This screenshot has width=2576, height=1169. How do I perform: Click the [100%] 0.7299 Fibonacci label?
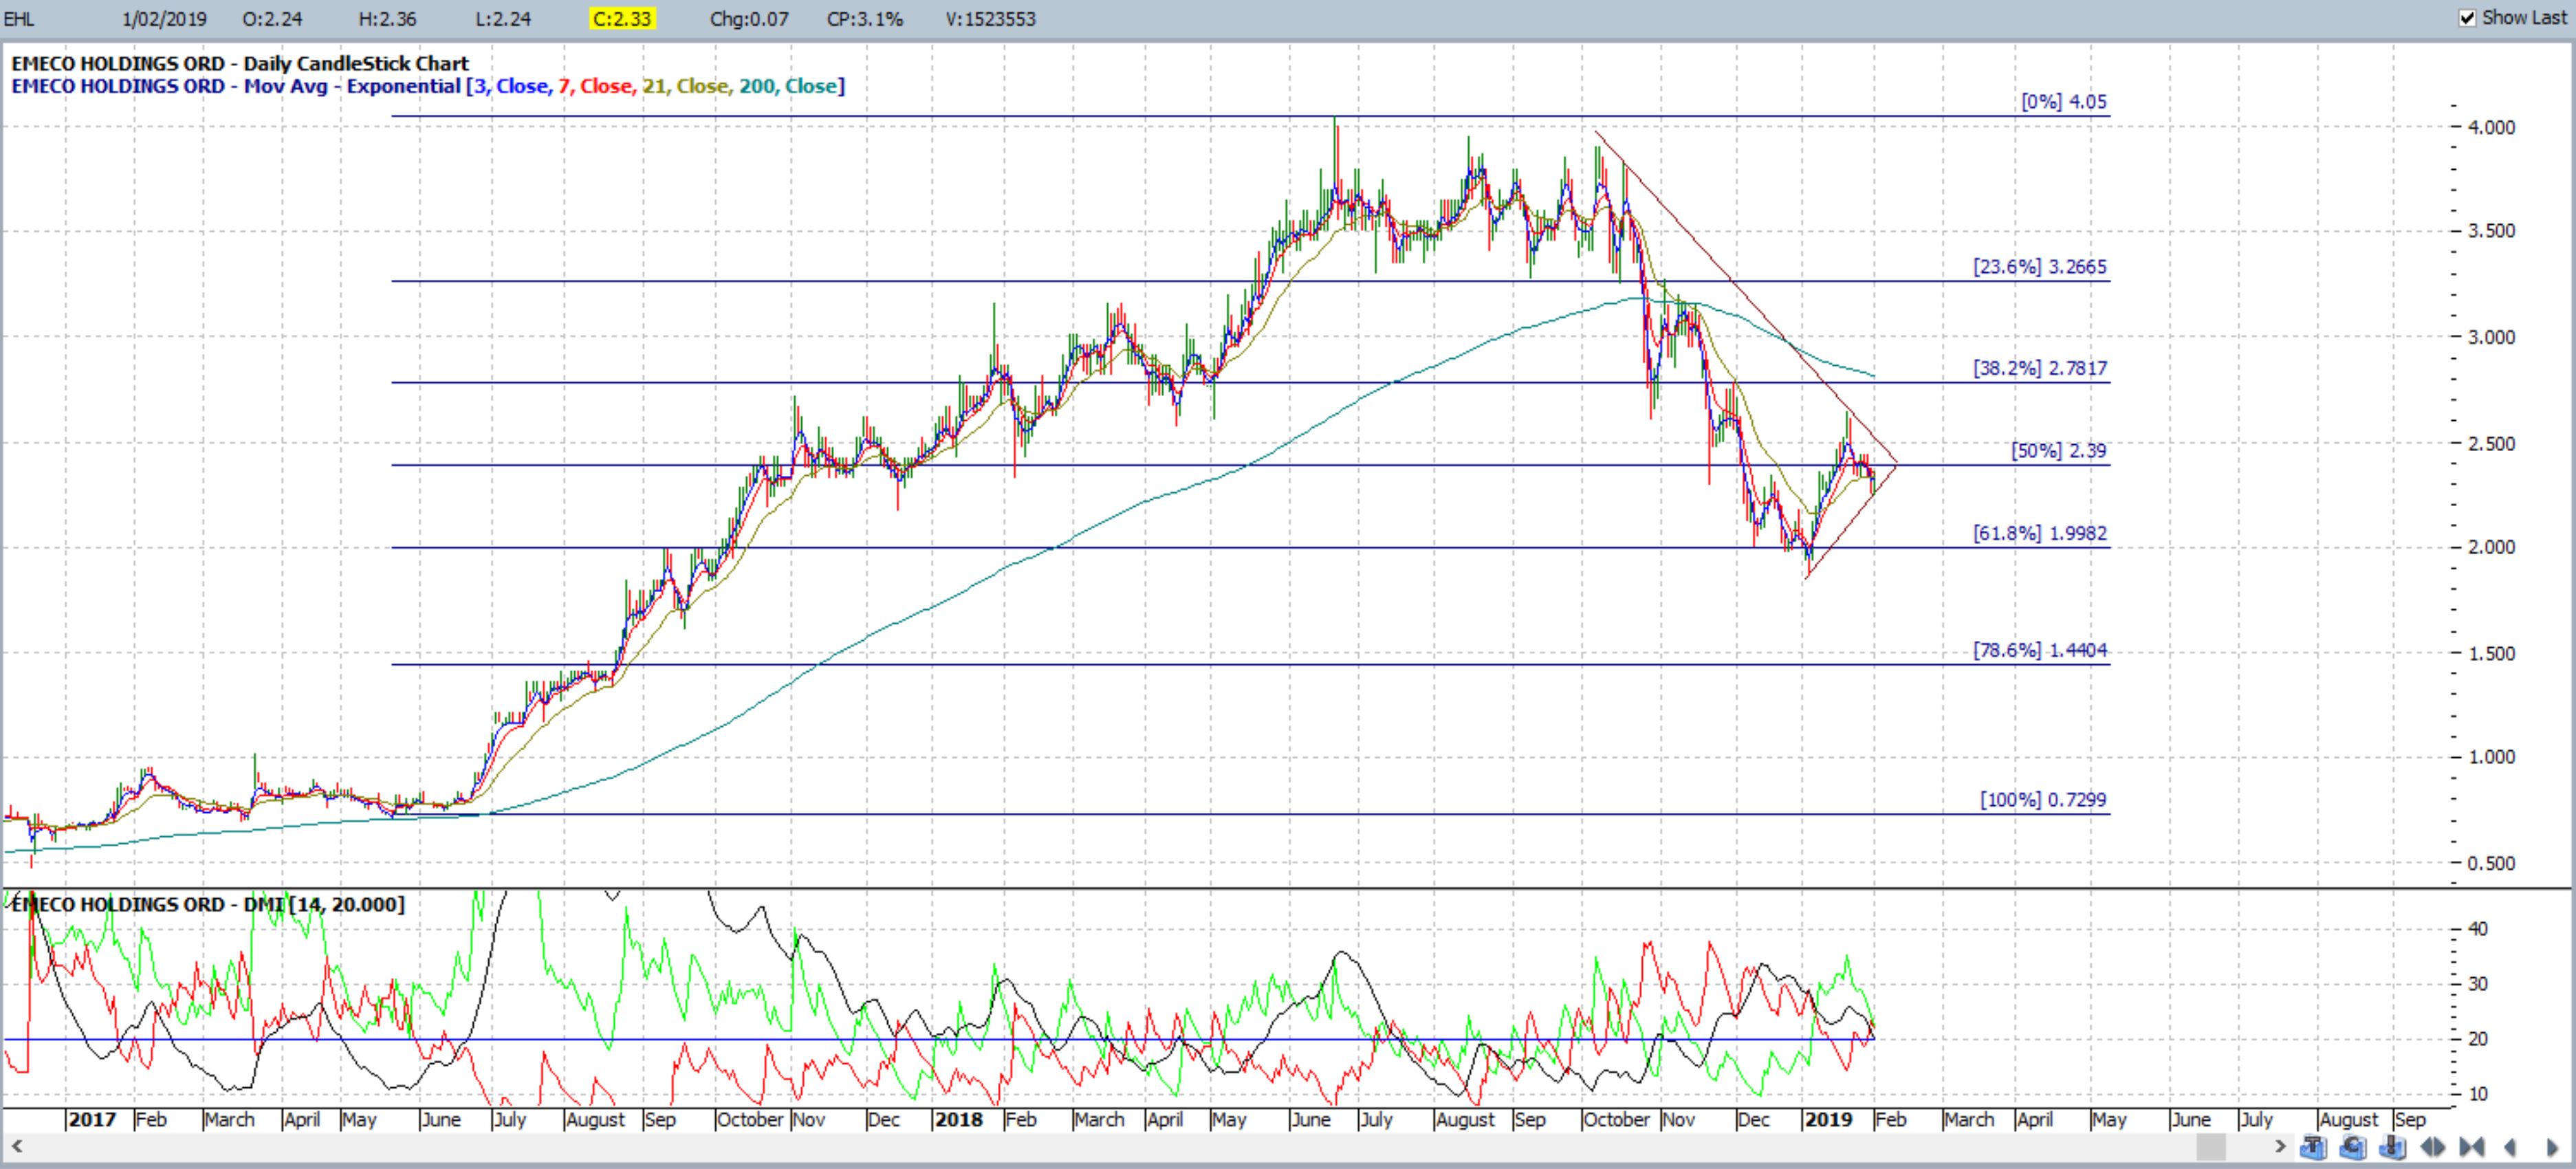(2043, 800)
